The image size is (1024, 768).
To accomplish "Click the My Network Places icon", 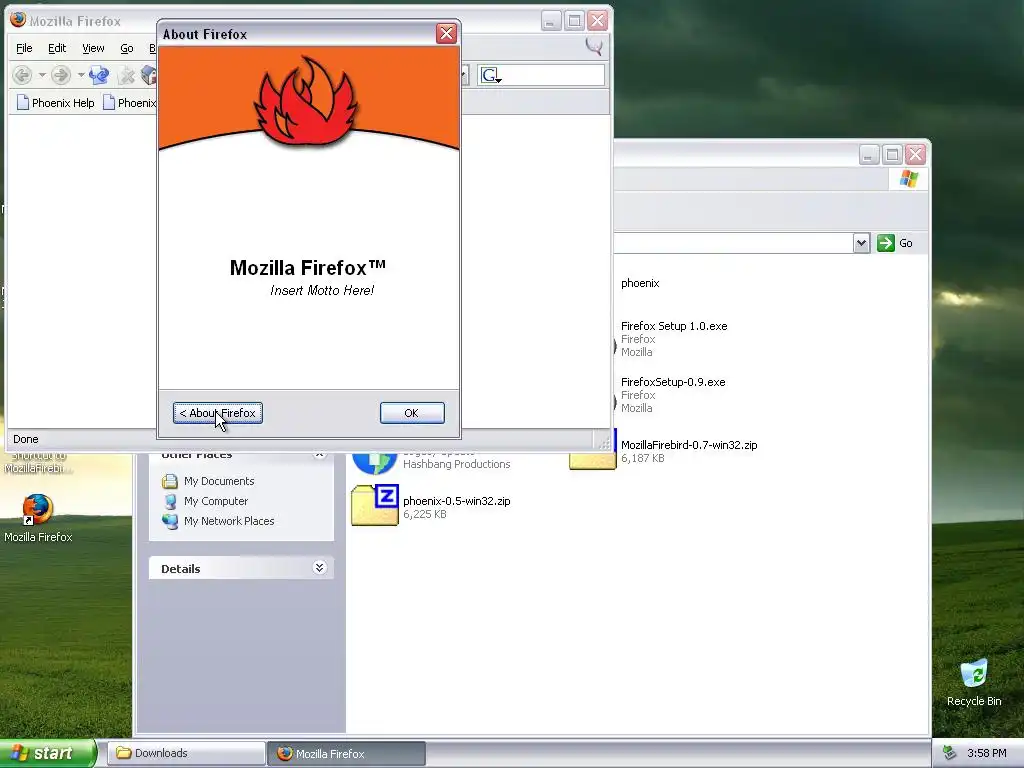I will tap(170, 521).
